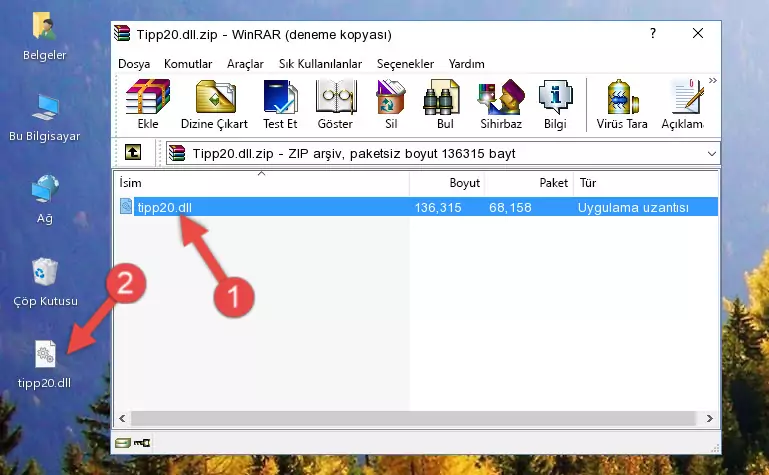Sort by the Paket column header
The width and height of the screenshot is (769, 475).
(529, 183)
